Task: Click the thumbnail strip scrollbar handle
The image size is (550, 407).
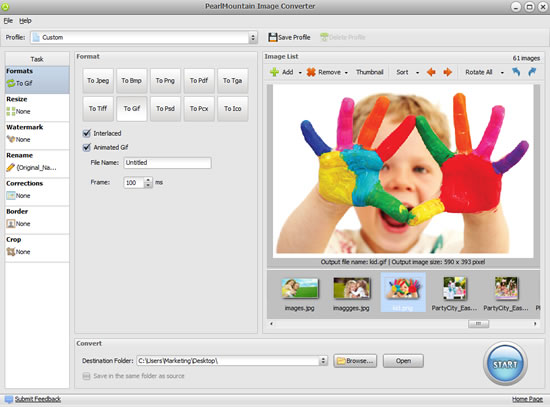Action: [x=478, y=323]
